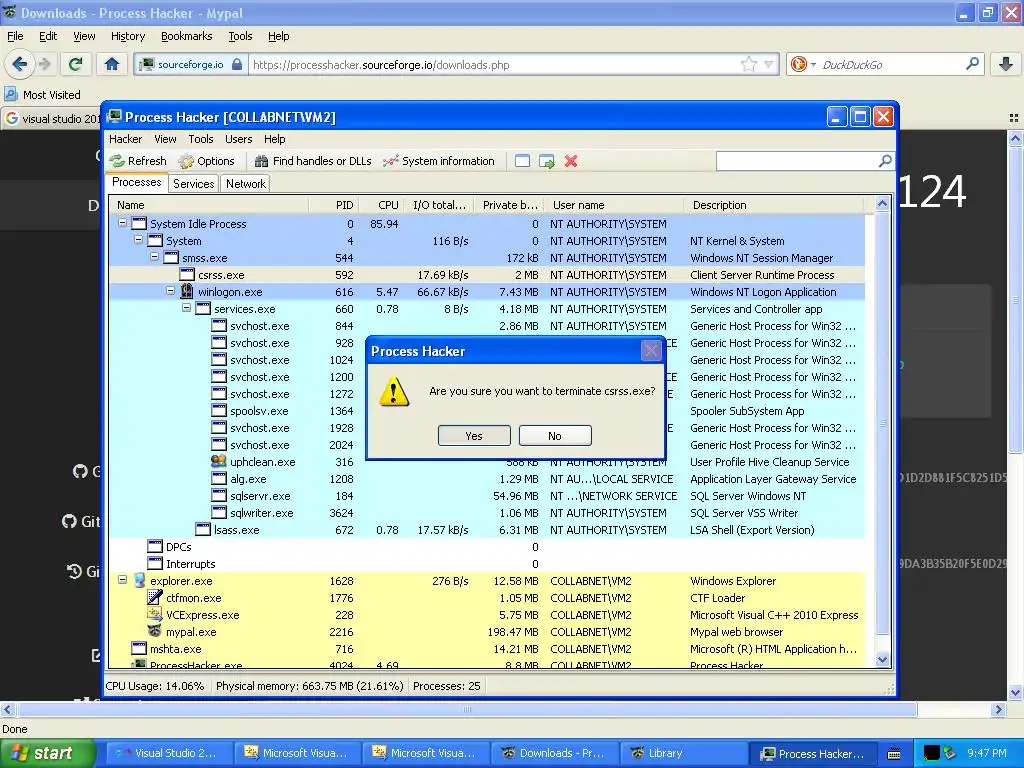
Task: Click No in the termination dialog
Action: 555,436
